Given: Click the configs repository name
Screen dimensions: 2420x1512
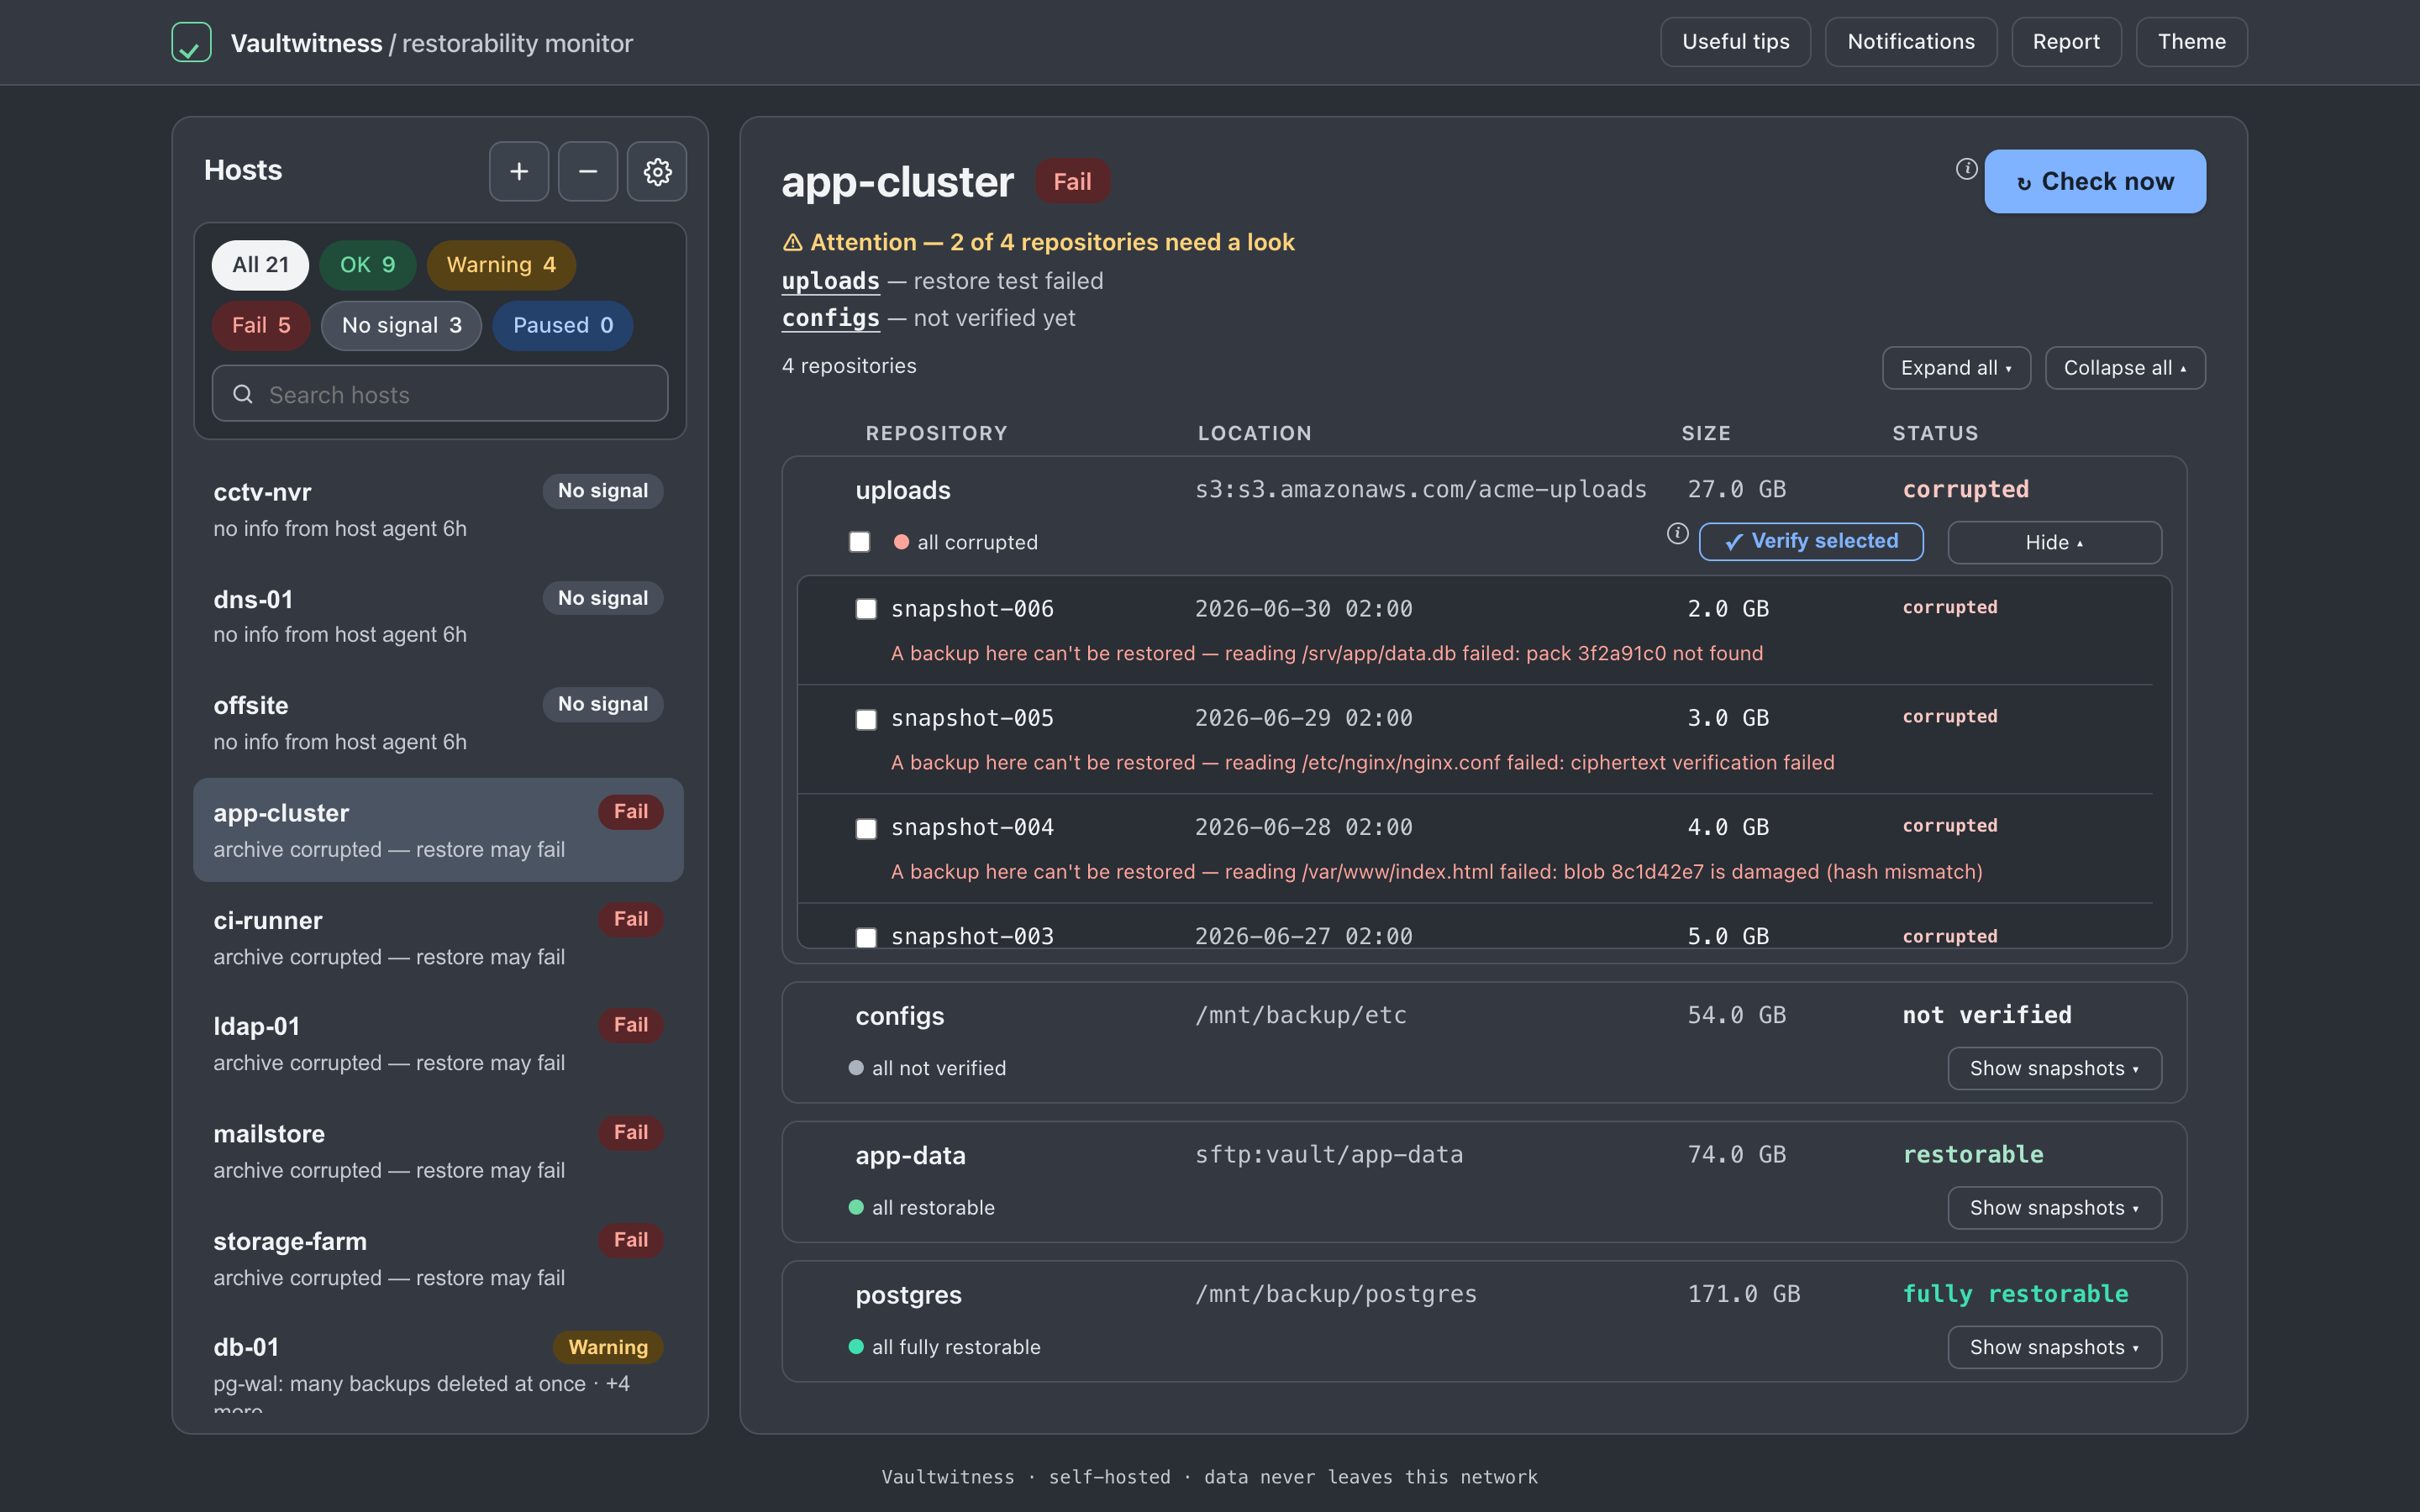Looking at the screenshot, I should pos(899,1016).
